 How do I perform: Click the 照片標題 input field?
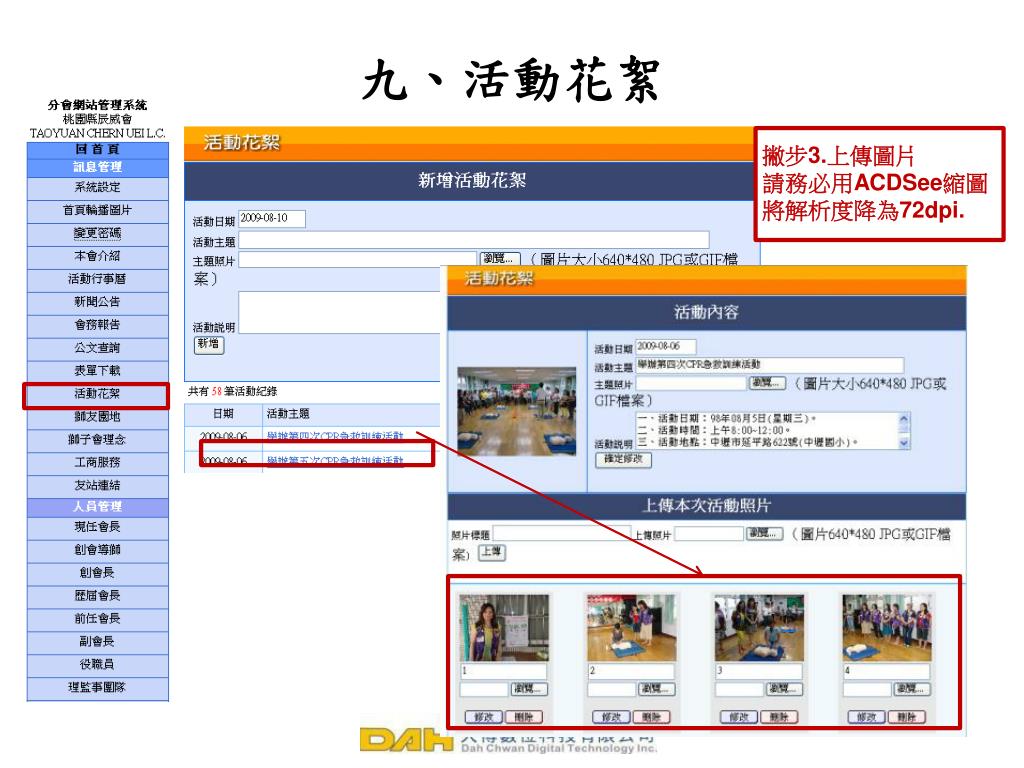pos(561,534)
